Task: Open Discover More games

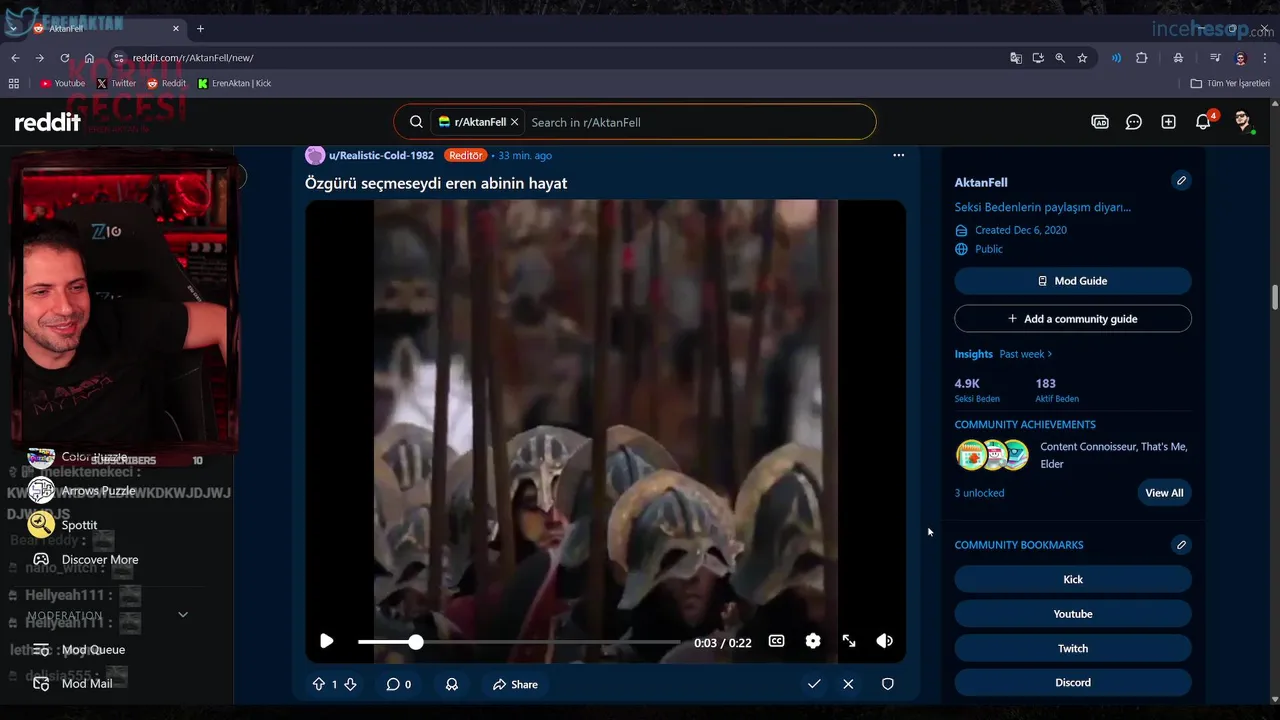Action: click(x=100, y=560)
